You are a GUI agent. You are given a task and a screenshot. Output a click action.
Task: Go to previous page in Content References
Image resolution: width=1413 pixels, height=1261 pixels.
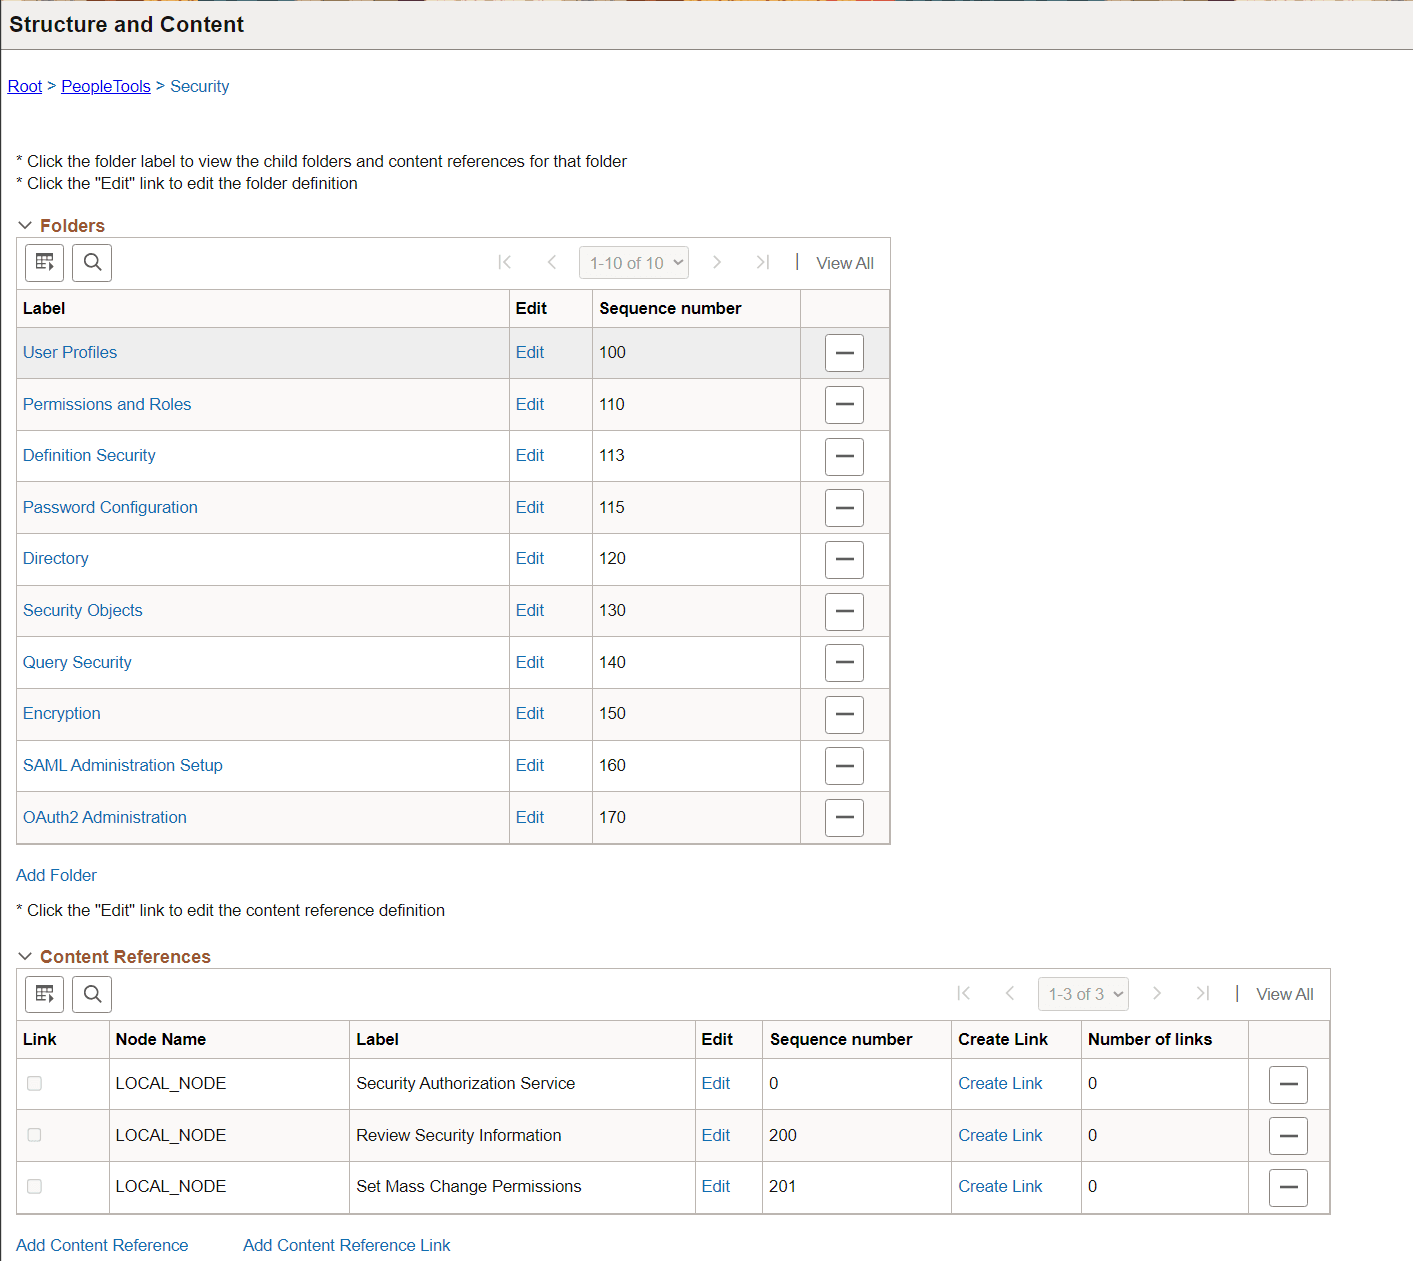tap(1010, 993)
